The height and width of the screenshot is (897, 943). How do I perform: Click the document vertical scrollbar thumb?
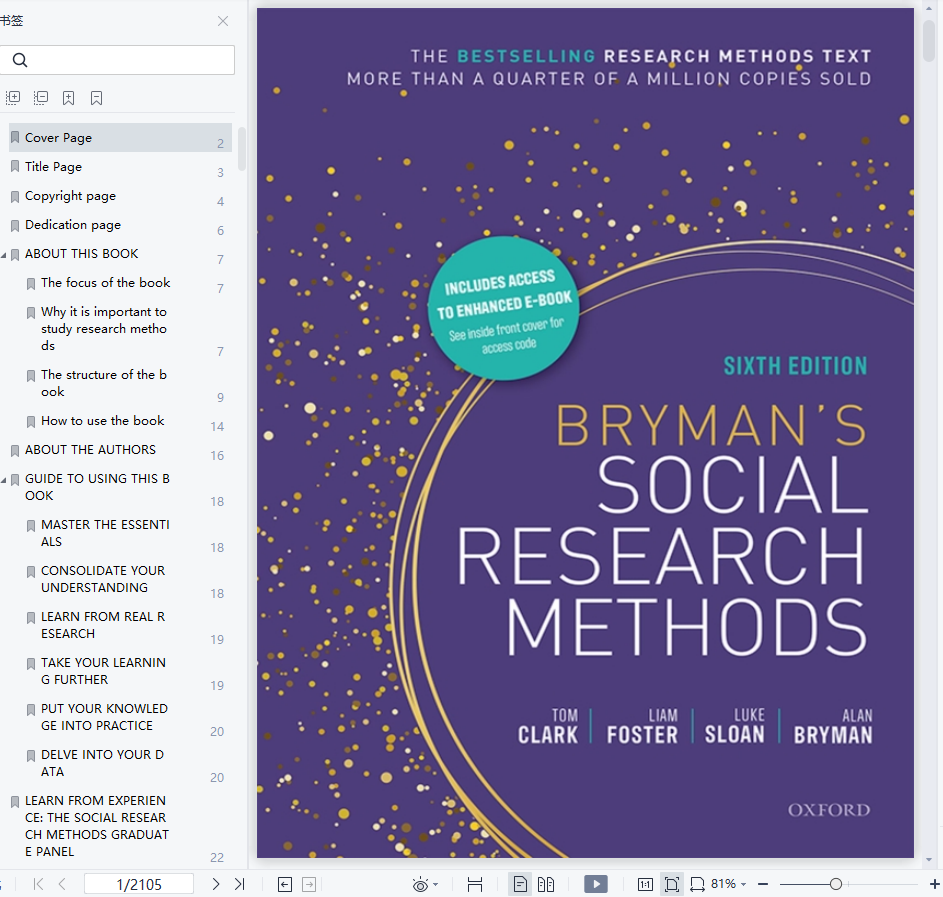[929, 40]
